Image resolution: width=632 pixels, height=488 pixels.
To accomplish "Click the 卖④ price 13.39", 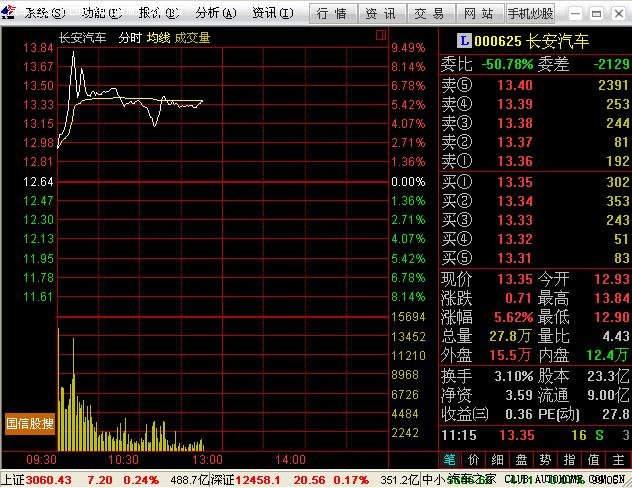I will click(515, 104).
